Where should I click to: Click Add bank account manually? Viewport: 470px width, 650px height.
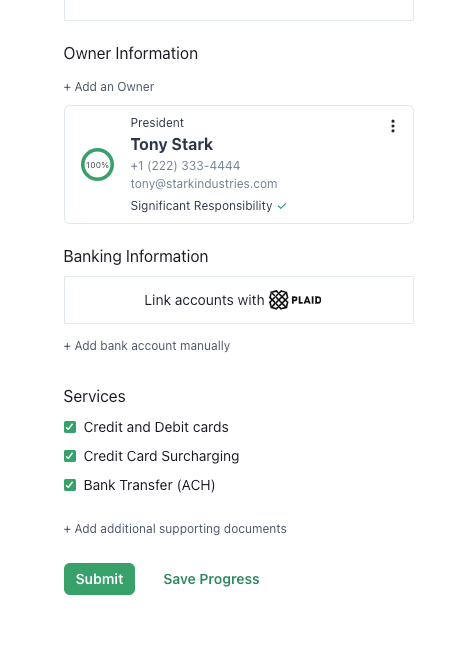[147, 346]
